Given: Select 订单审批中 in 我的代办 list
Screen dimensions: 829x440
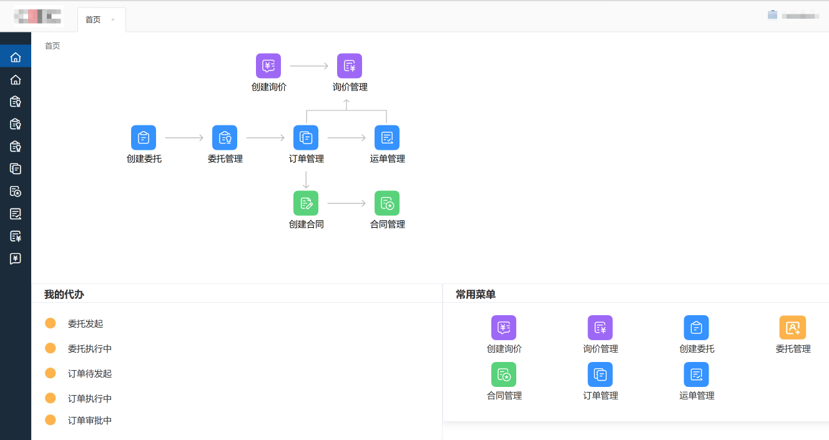Looking at the screenshot, I should (x=89, y=421).
